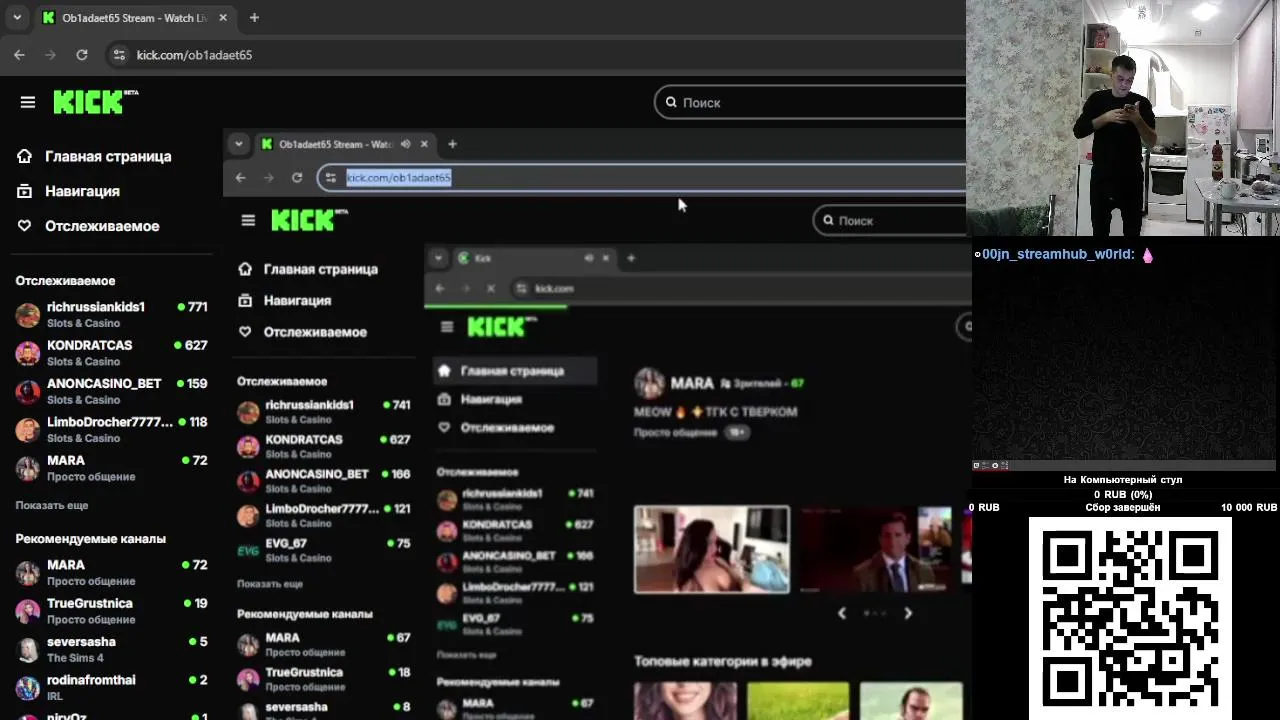
Task: Open richrussiankids1 channel with 771 viewers
Action: click(111, 314)
